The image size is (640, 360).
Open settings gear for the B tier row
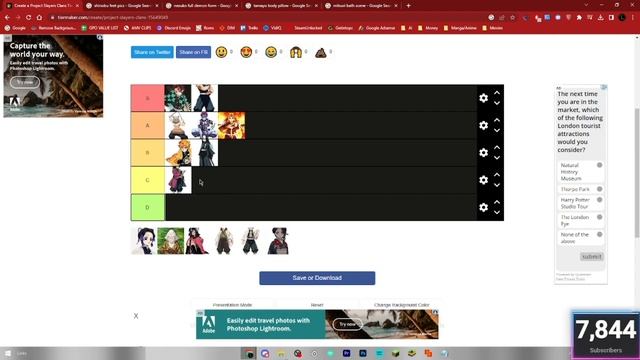pyautogui.click(x=483, y=153)
